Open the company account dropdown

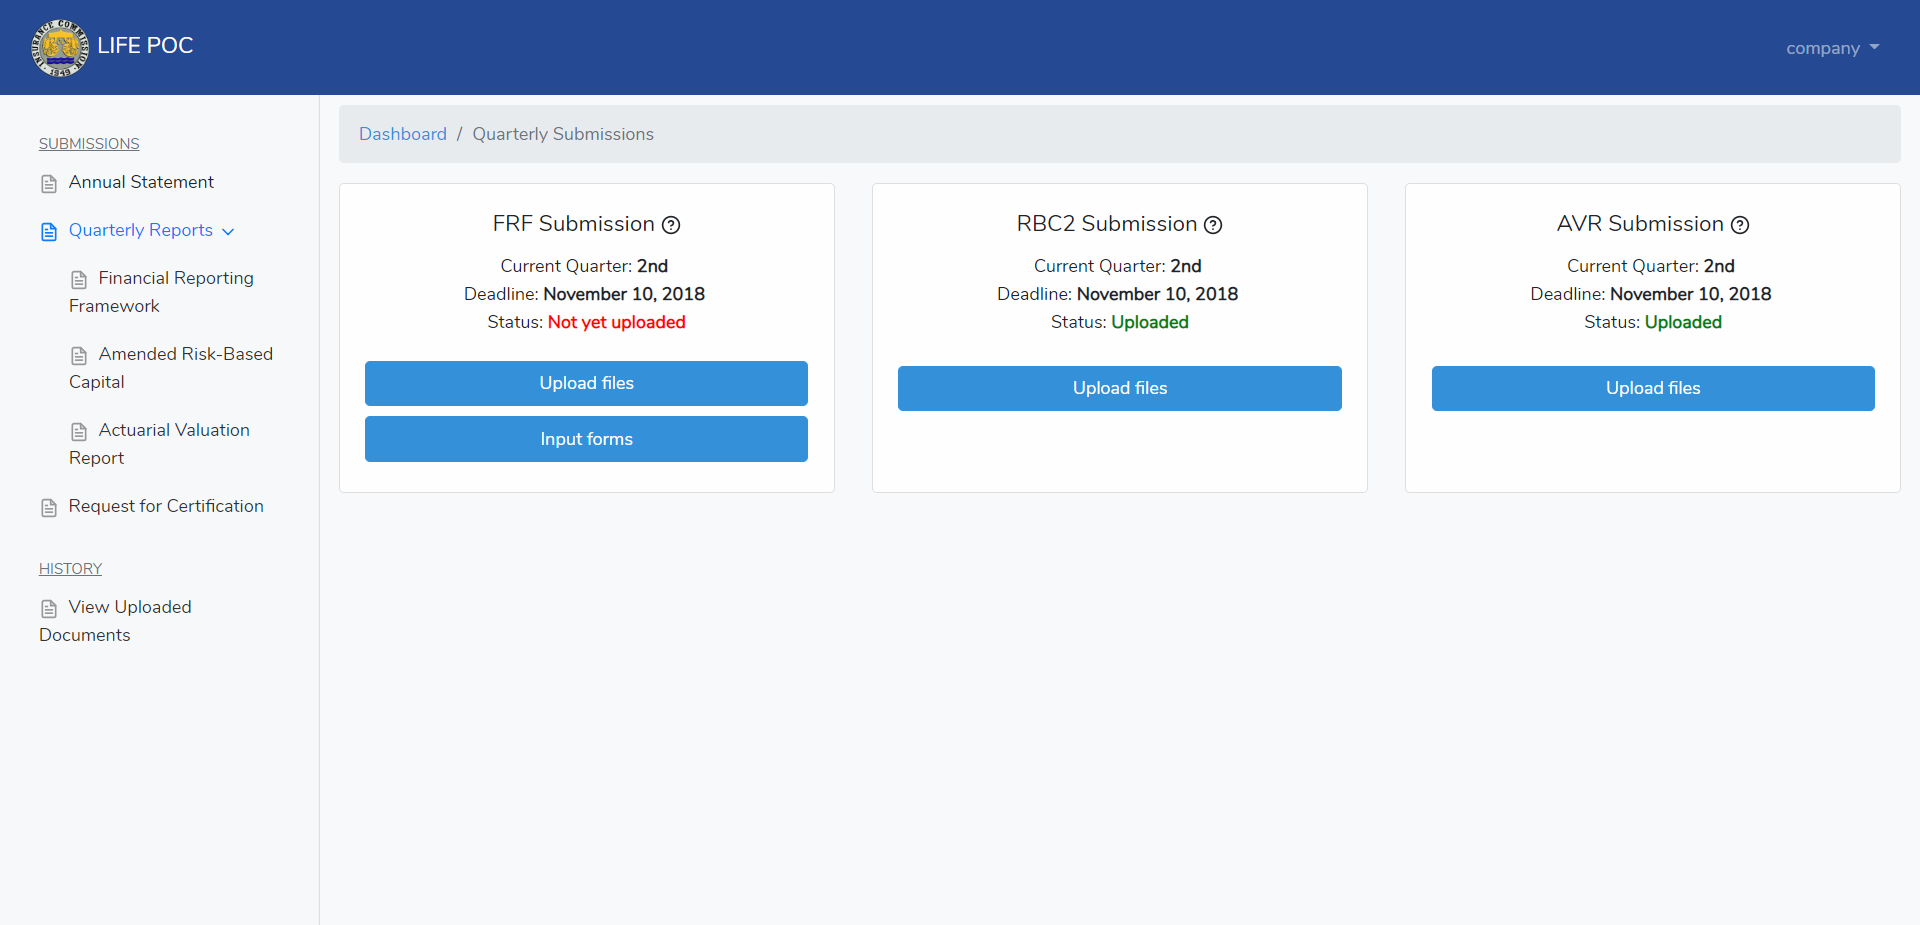[x=1832, y=48]
